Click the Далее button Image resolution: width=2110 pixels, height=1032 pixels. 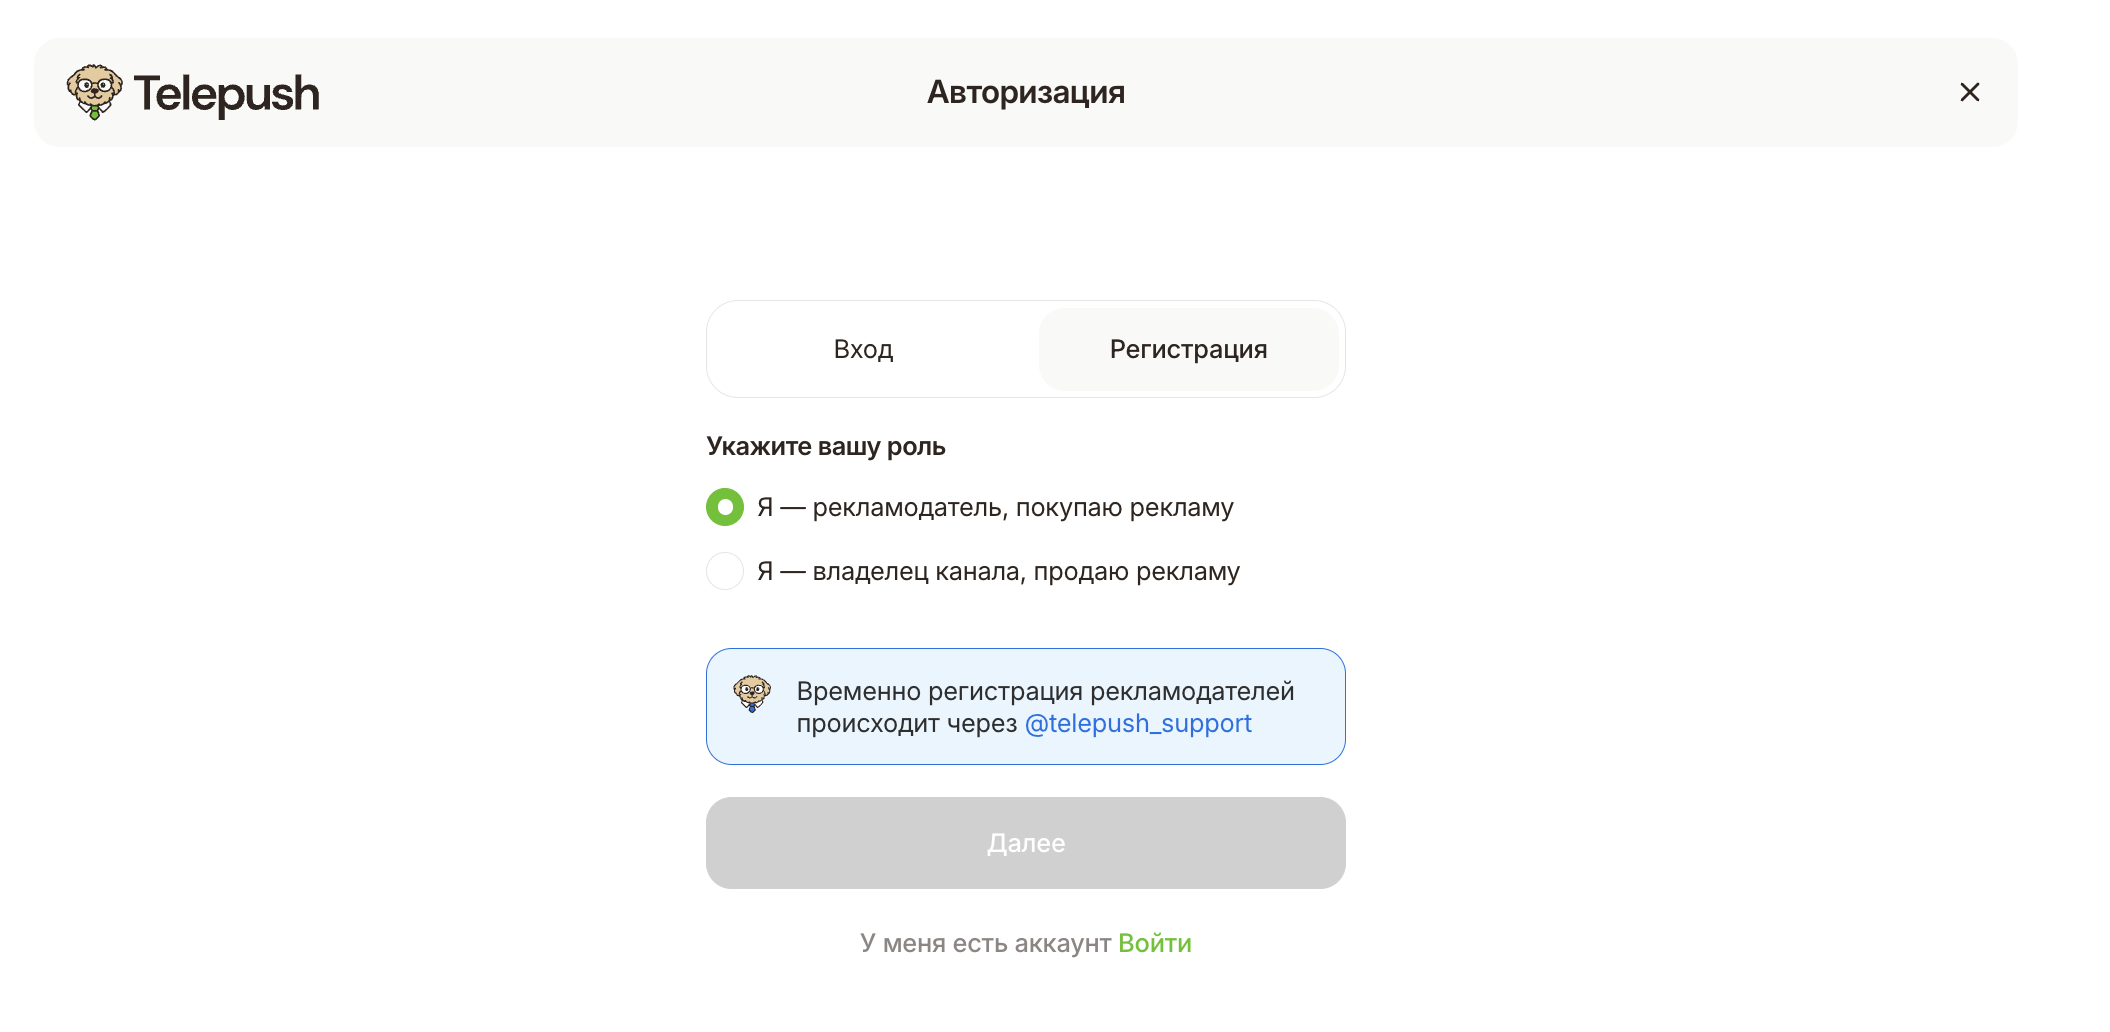[x=1025, y=843]
